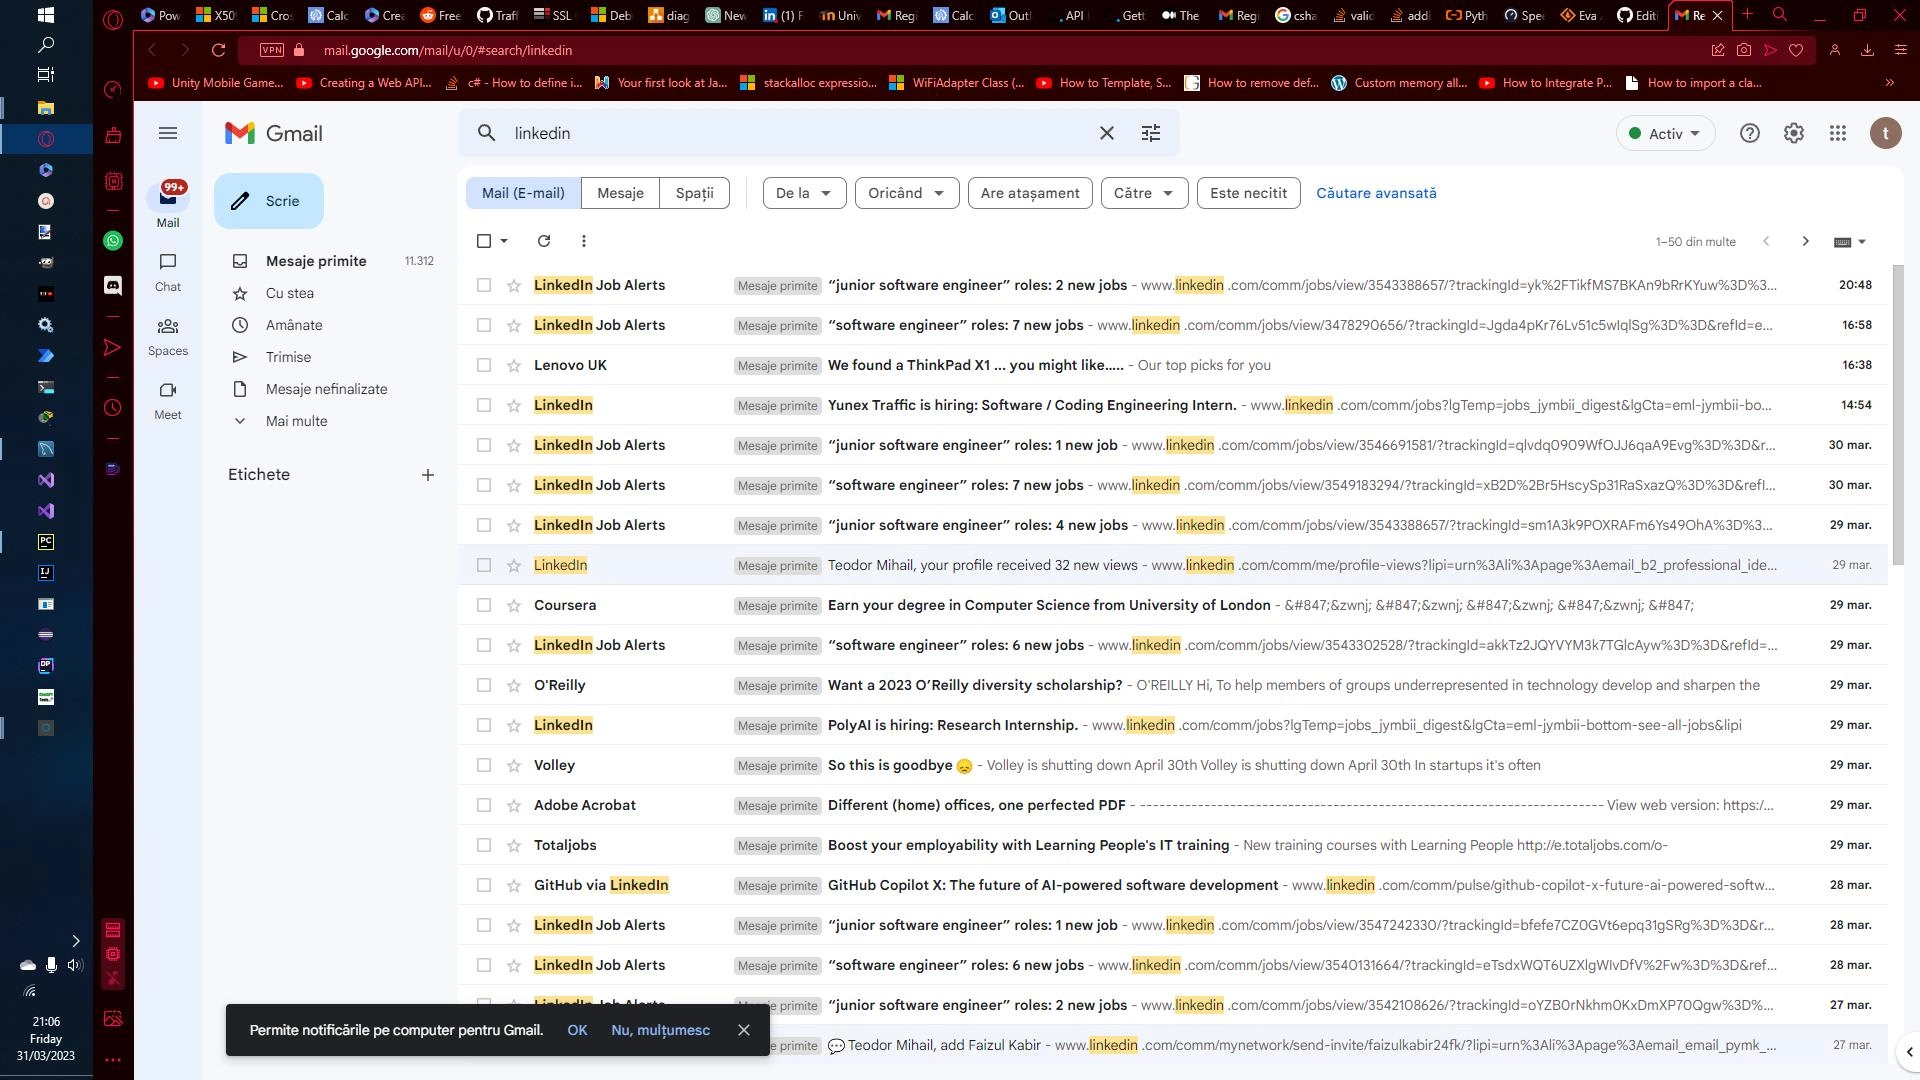Viewport: 1920px width, 1080px height.
Task: Open Discord in the Opera sidebar
Action: [113, 285]
